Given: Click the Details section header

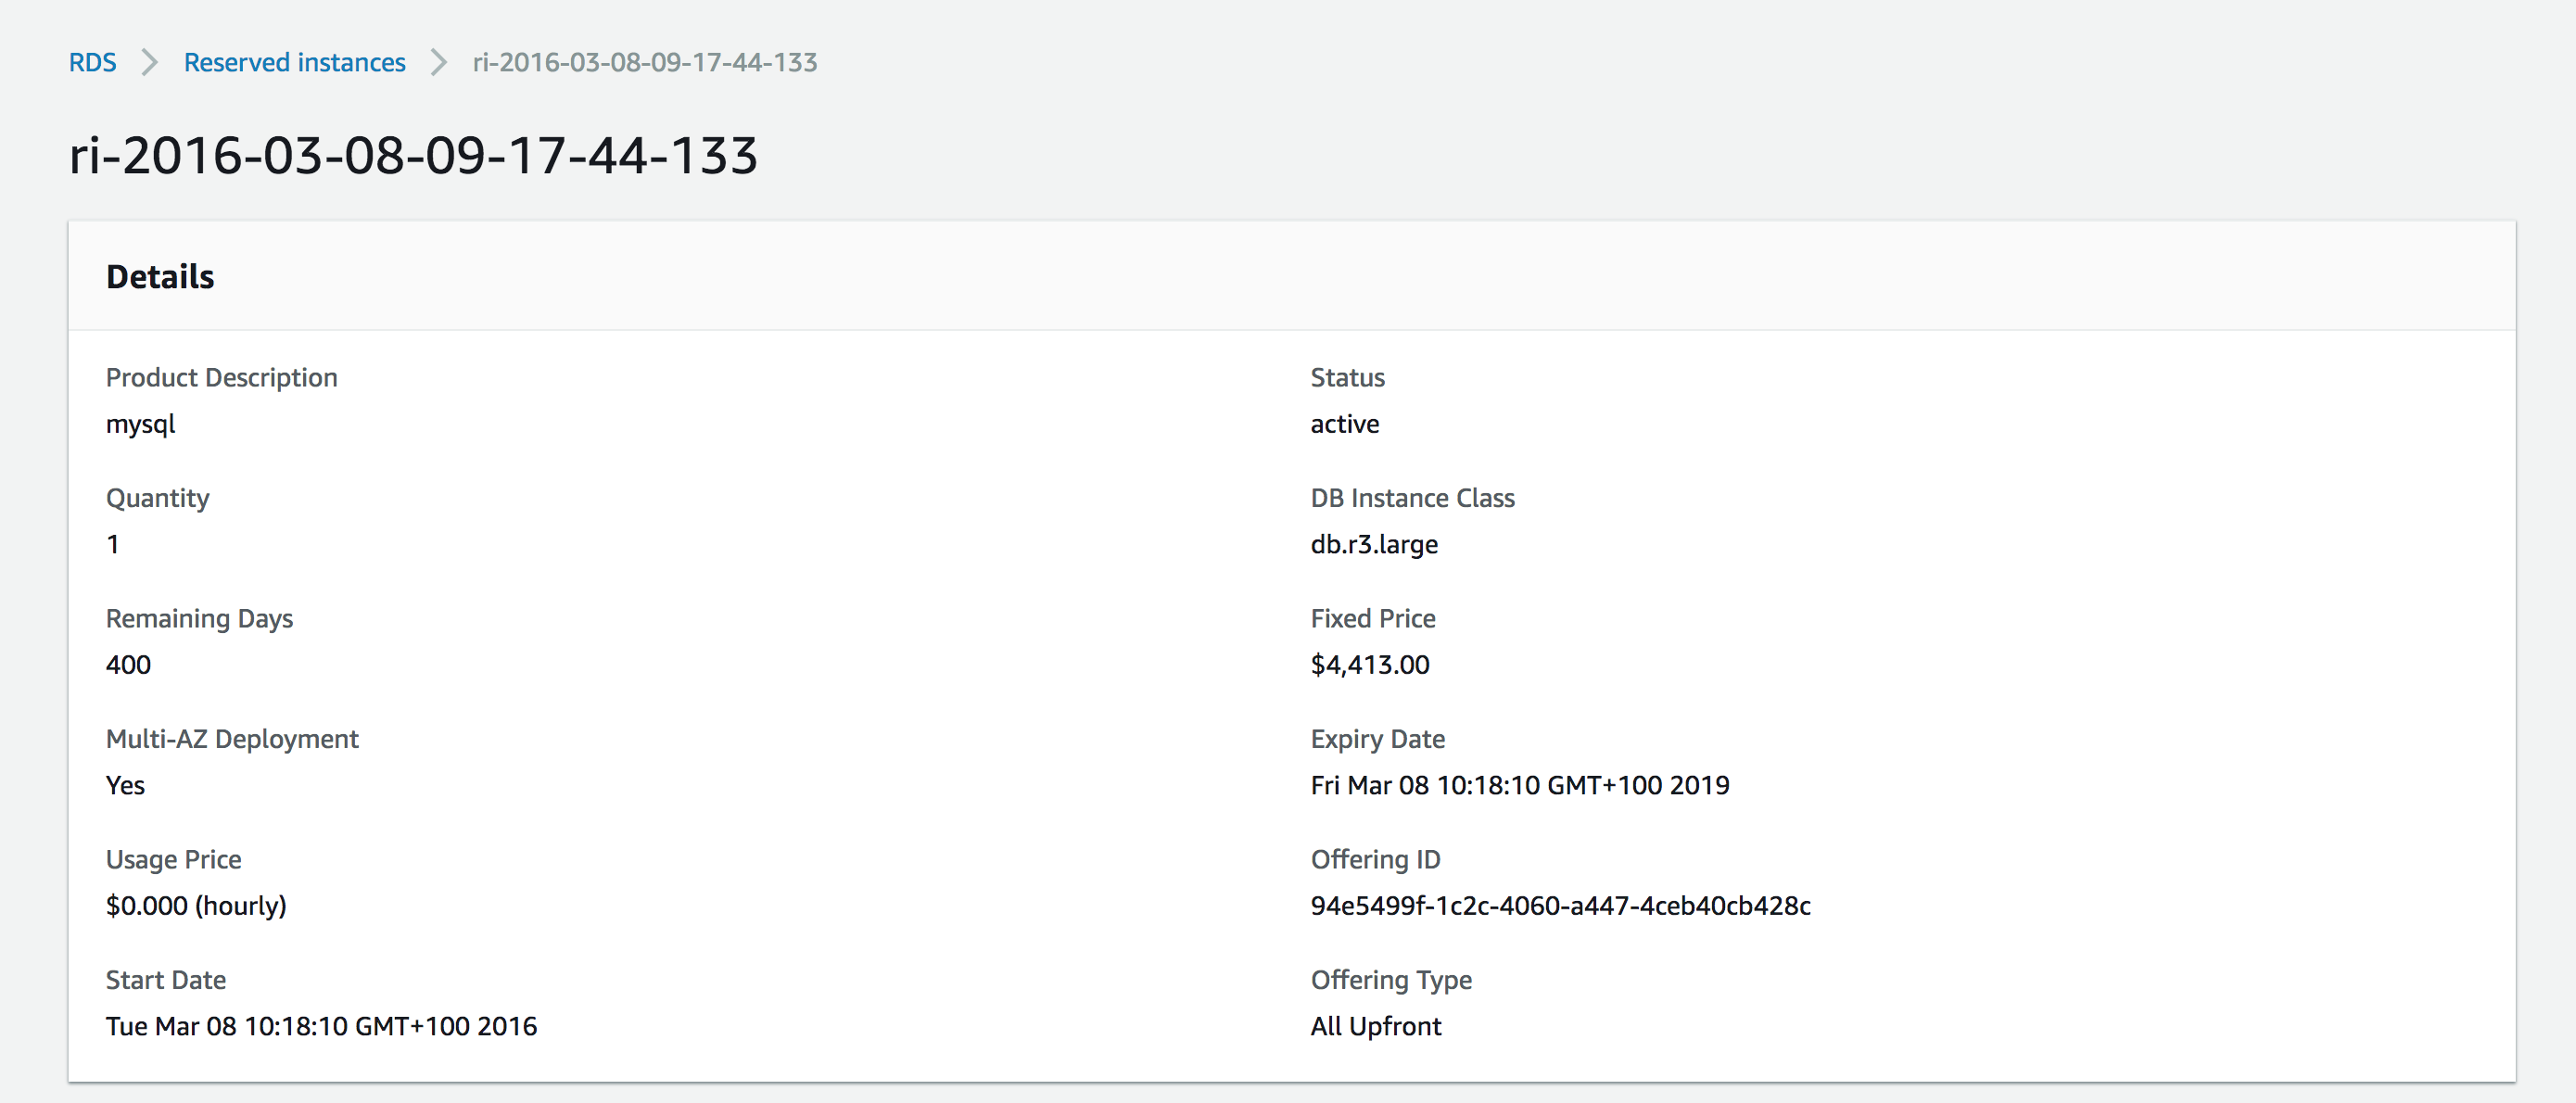Looking at the screenshot, I should [x=160, y=277].
